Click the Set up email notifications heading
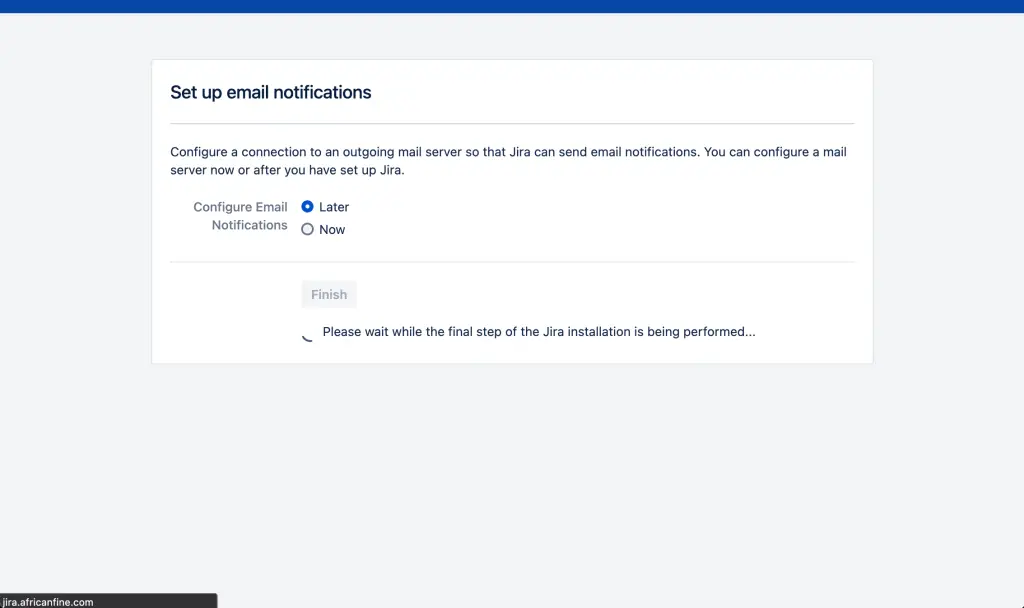 271,92
